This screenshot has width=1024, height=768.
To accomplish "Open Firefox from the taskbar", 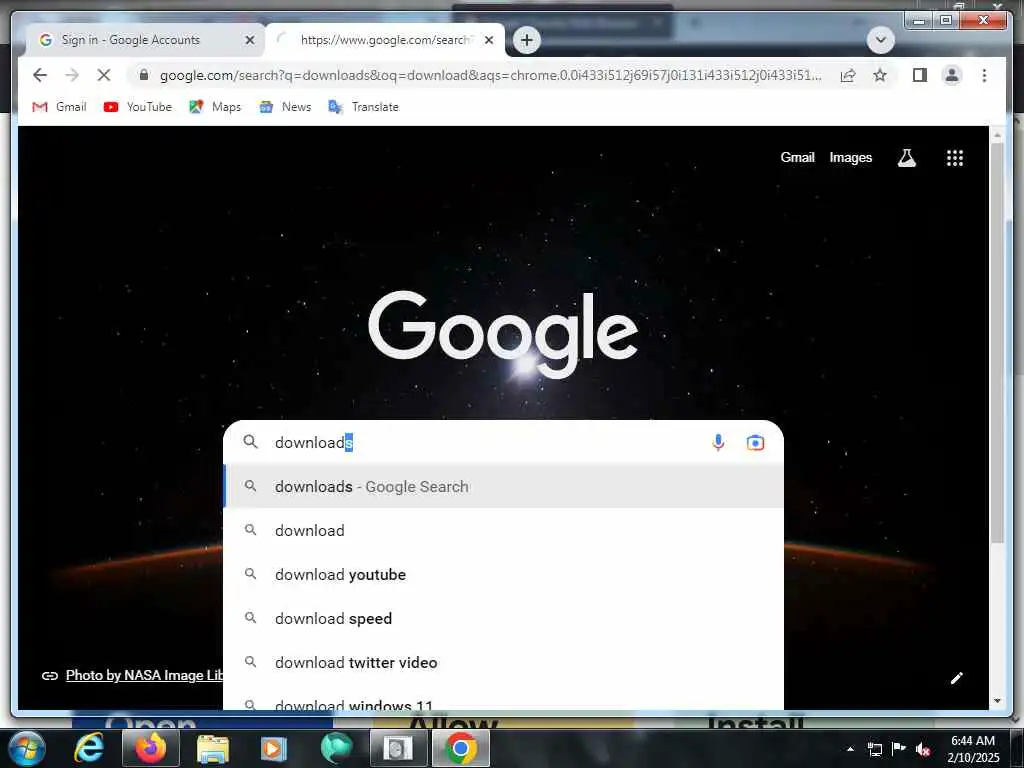I will 151,748.
